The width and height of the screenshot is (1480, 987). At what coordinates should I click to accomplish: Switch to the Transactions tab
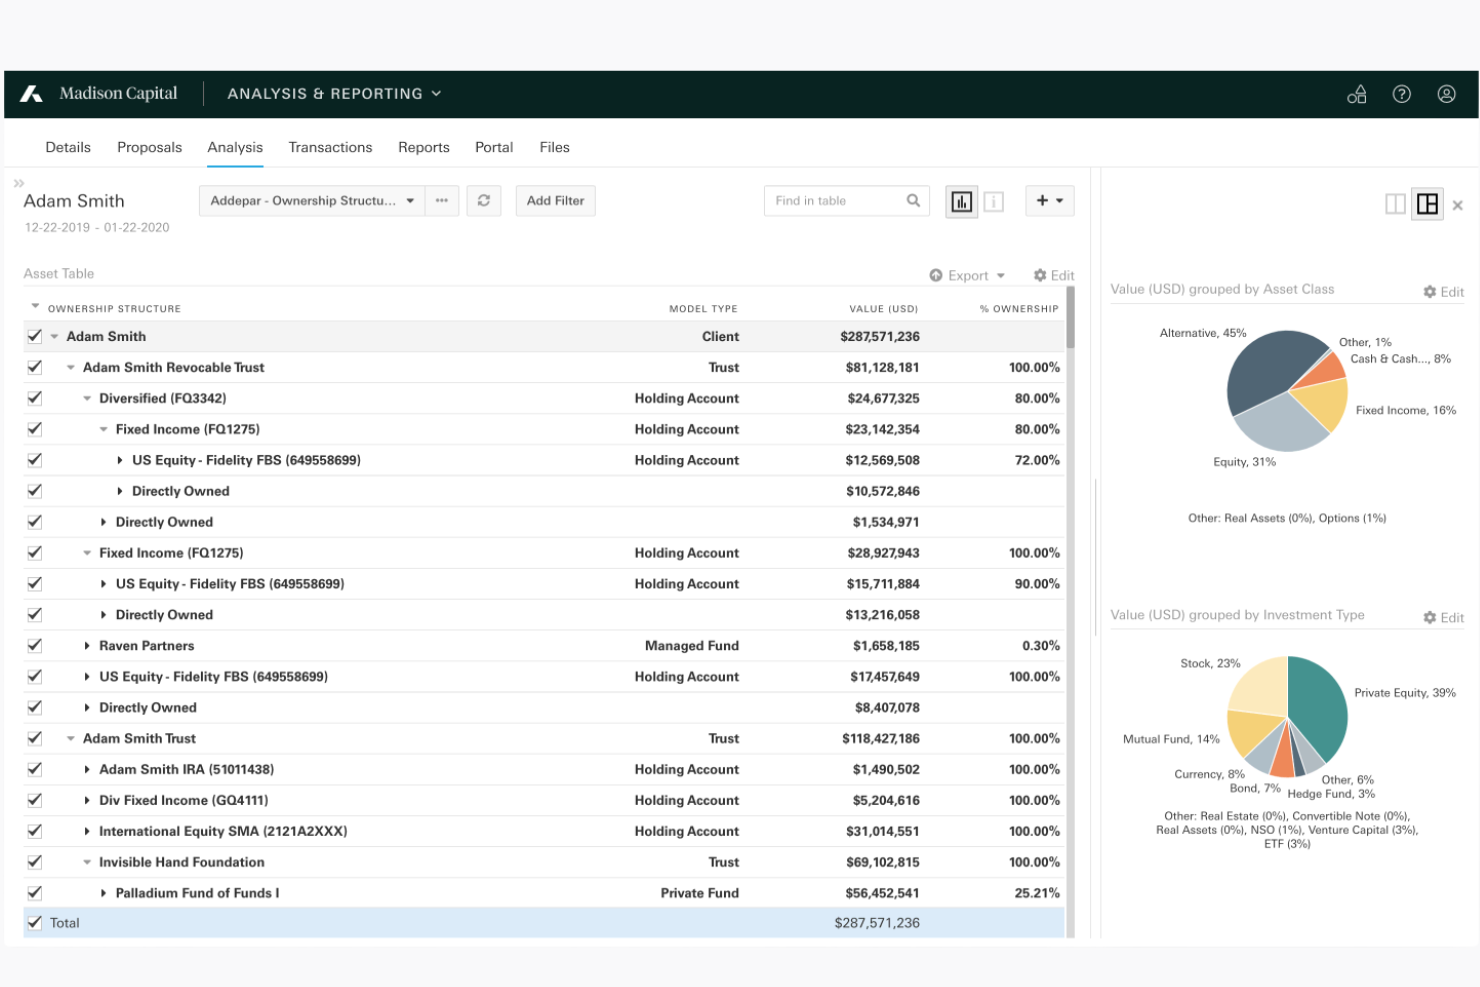pyautogui.click(x=330, y=147)
